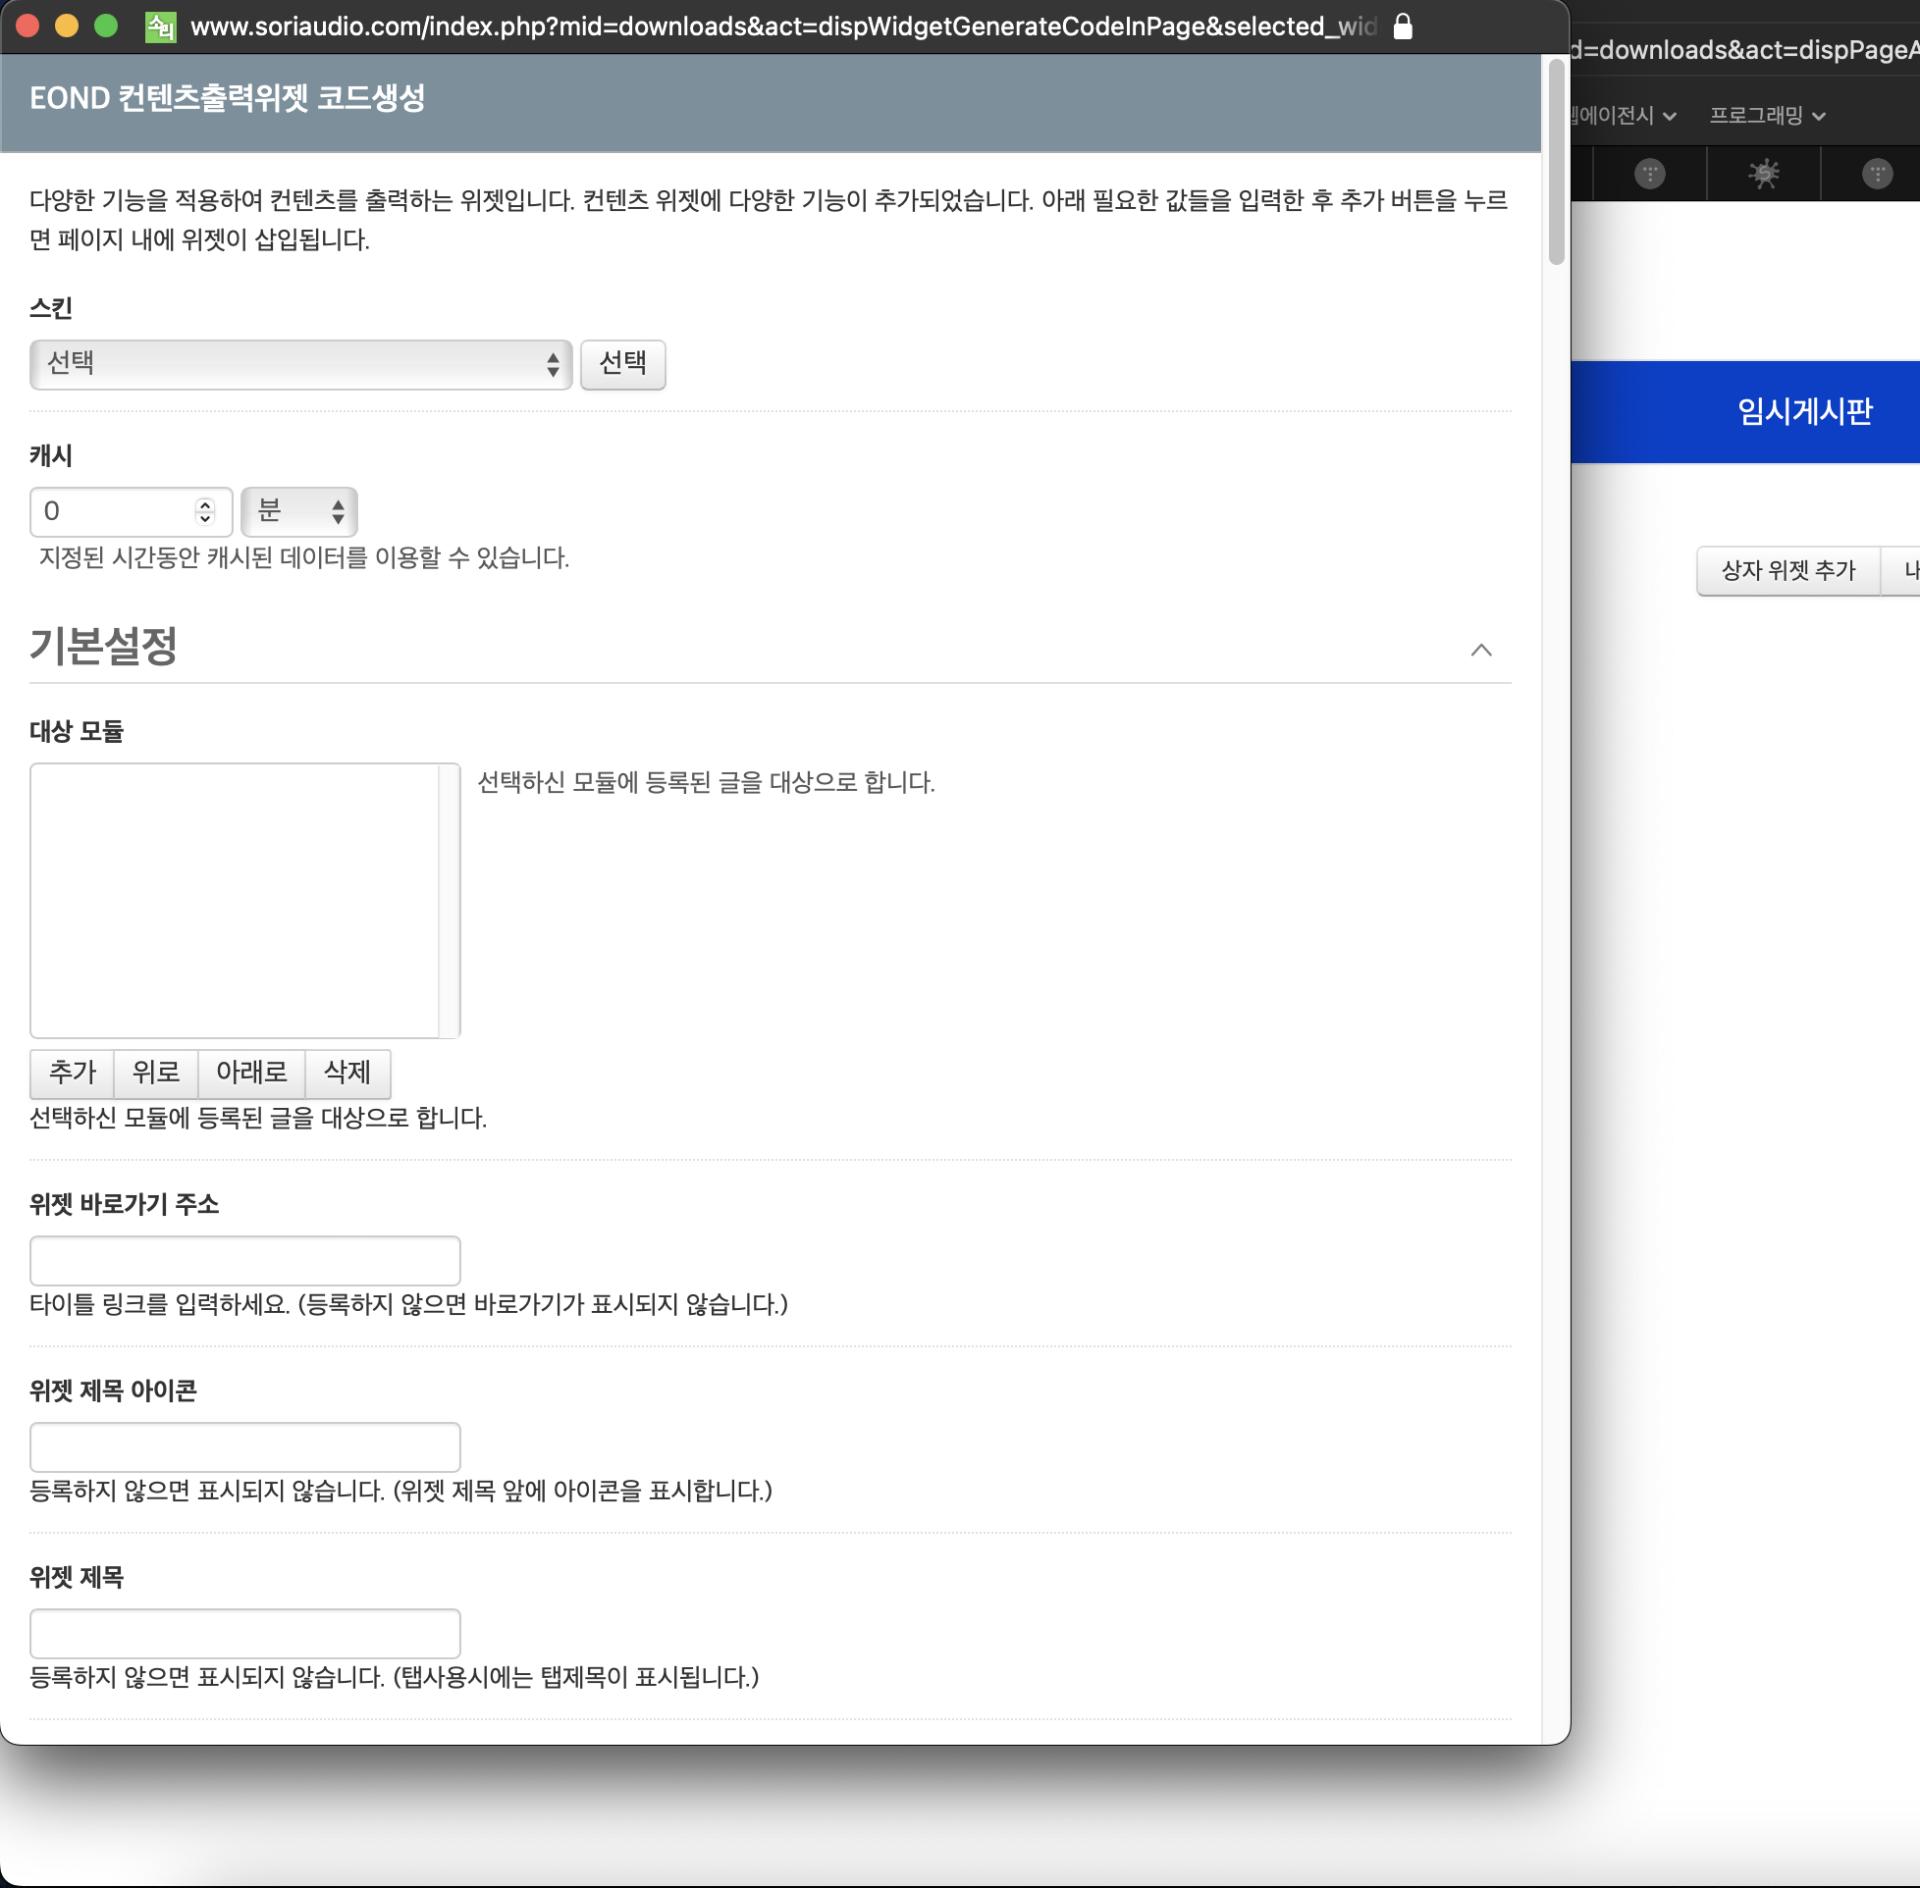The height and width of the screenshot is (1888, 1920).
Task: Click the 아래로 button
Action: 251,1073
